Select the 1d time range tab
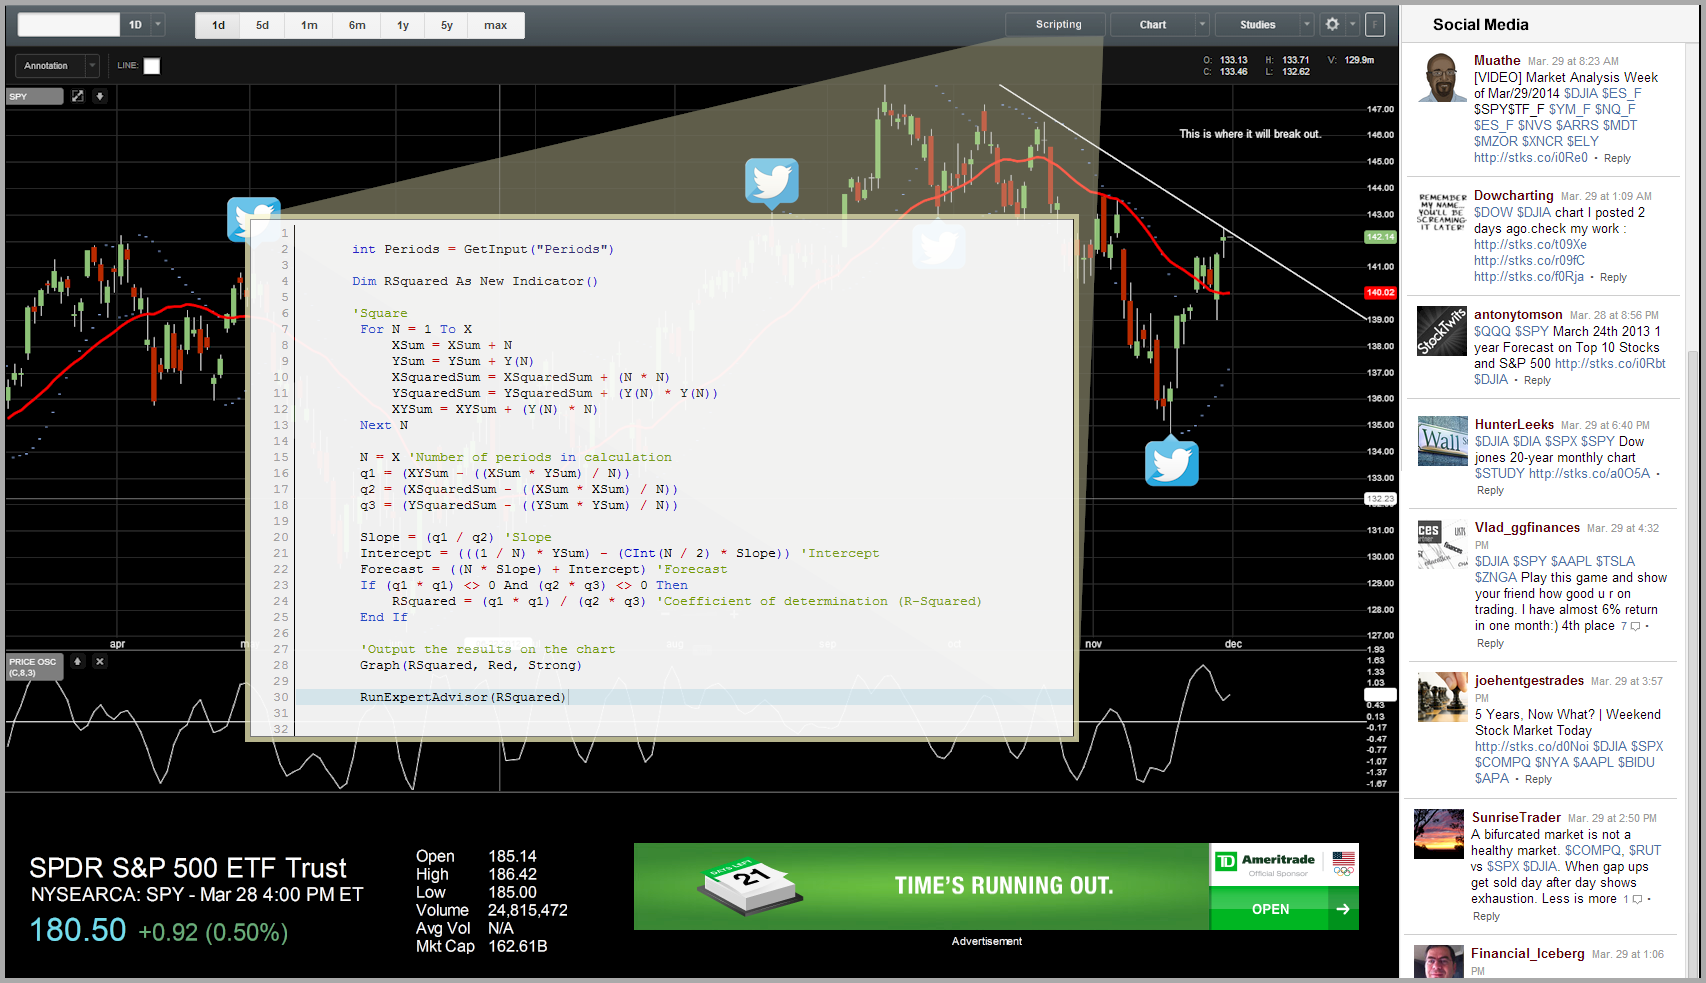Image resolution: width=1706 pixels, height=983 pixels. tap(218, 25)
